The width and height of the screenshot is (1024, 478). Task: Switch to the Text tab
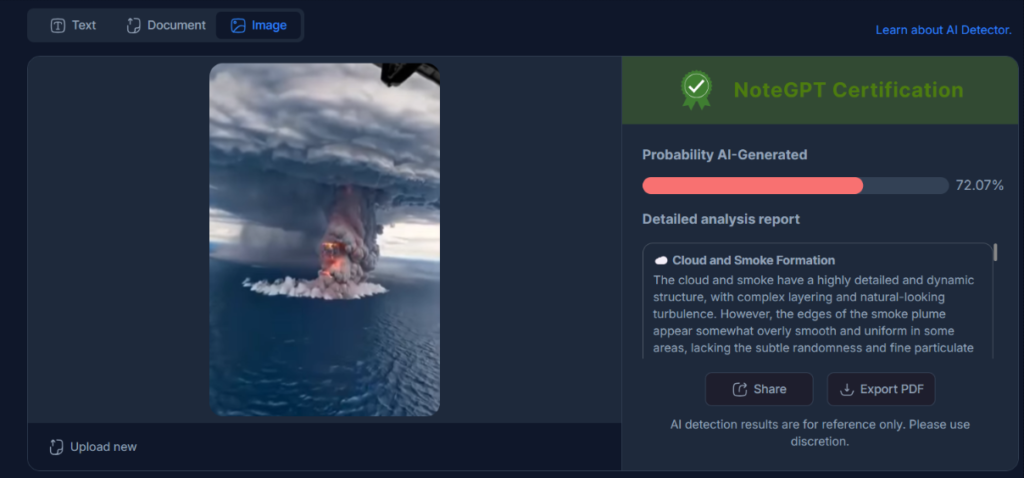pos(84,25)
